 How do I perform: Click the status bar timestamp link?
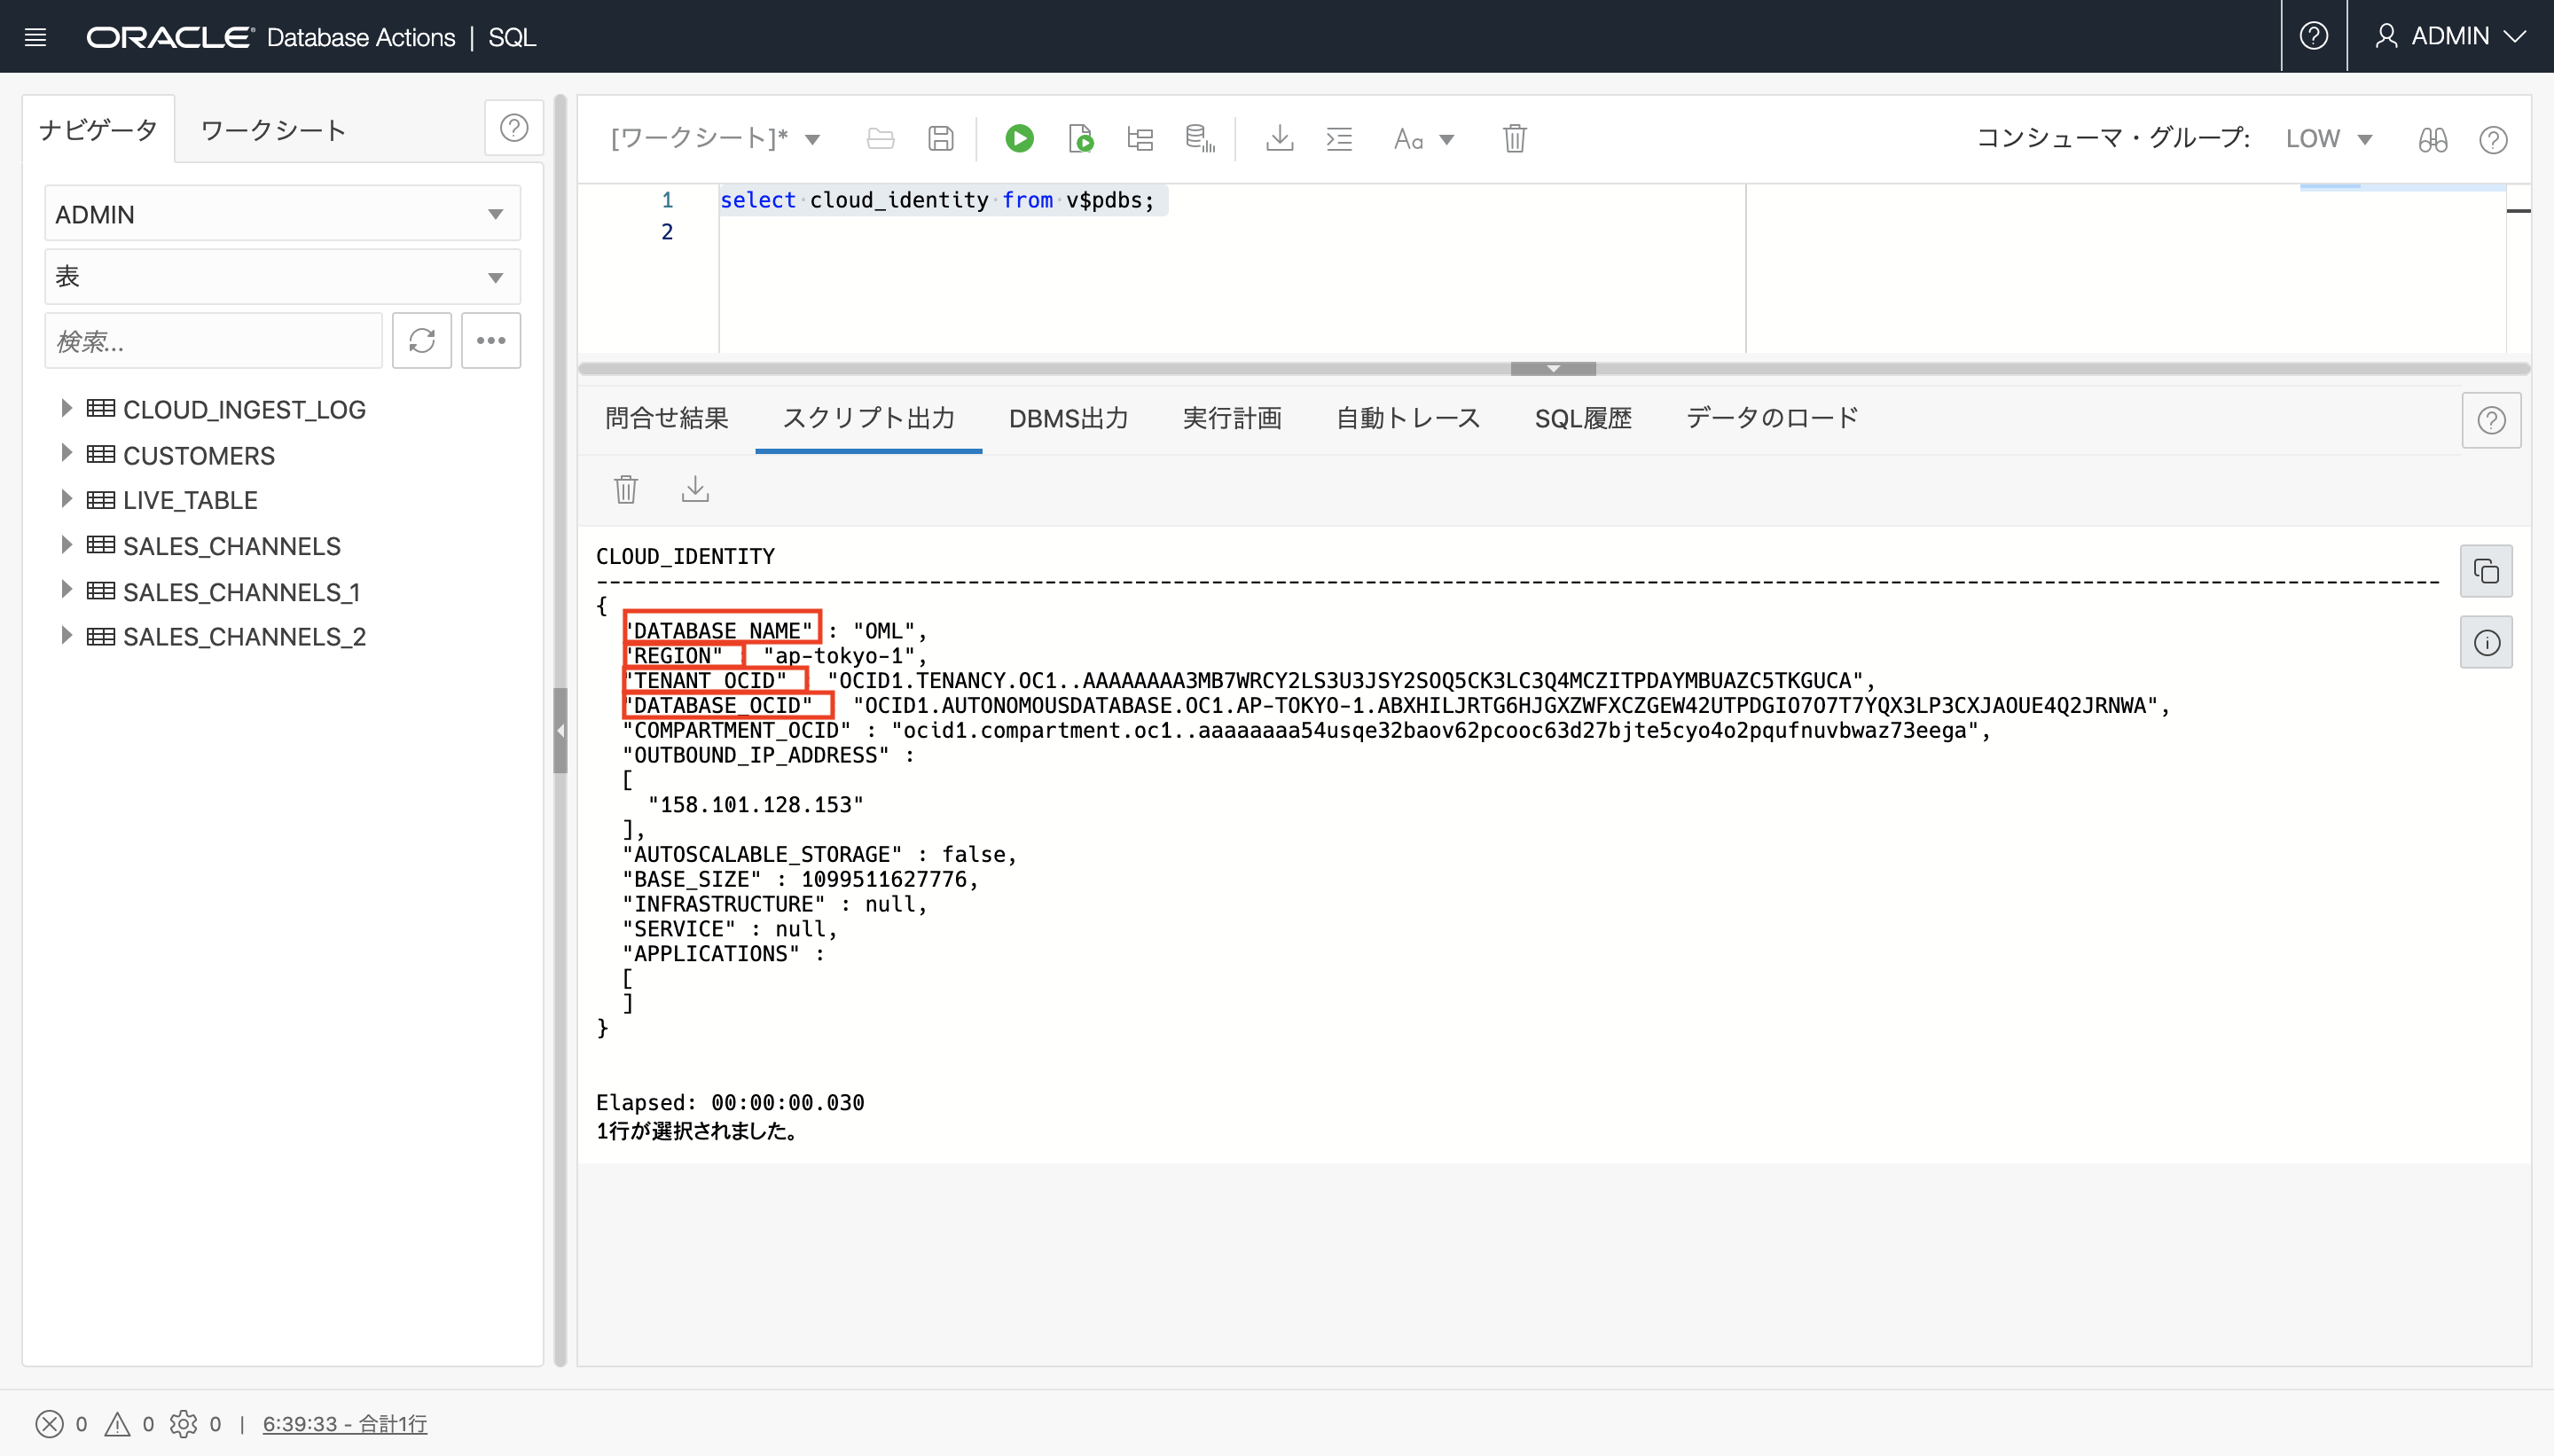click(344, 1423)
